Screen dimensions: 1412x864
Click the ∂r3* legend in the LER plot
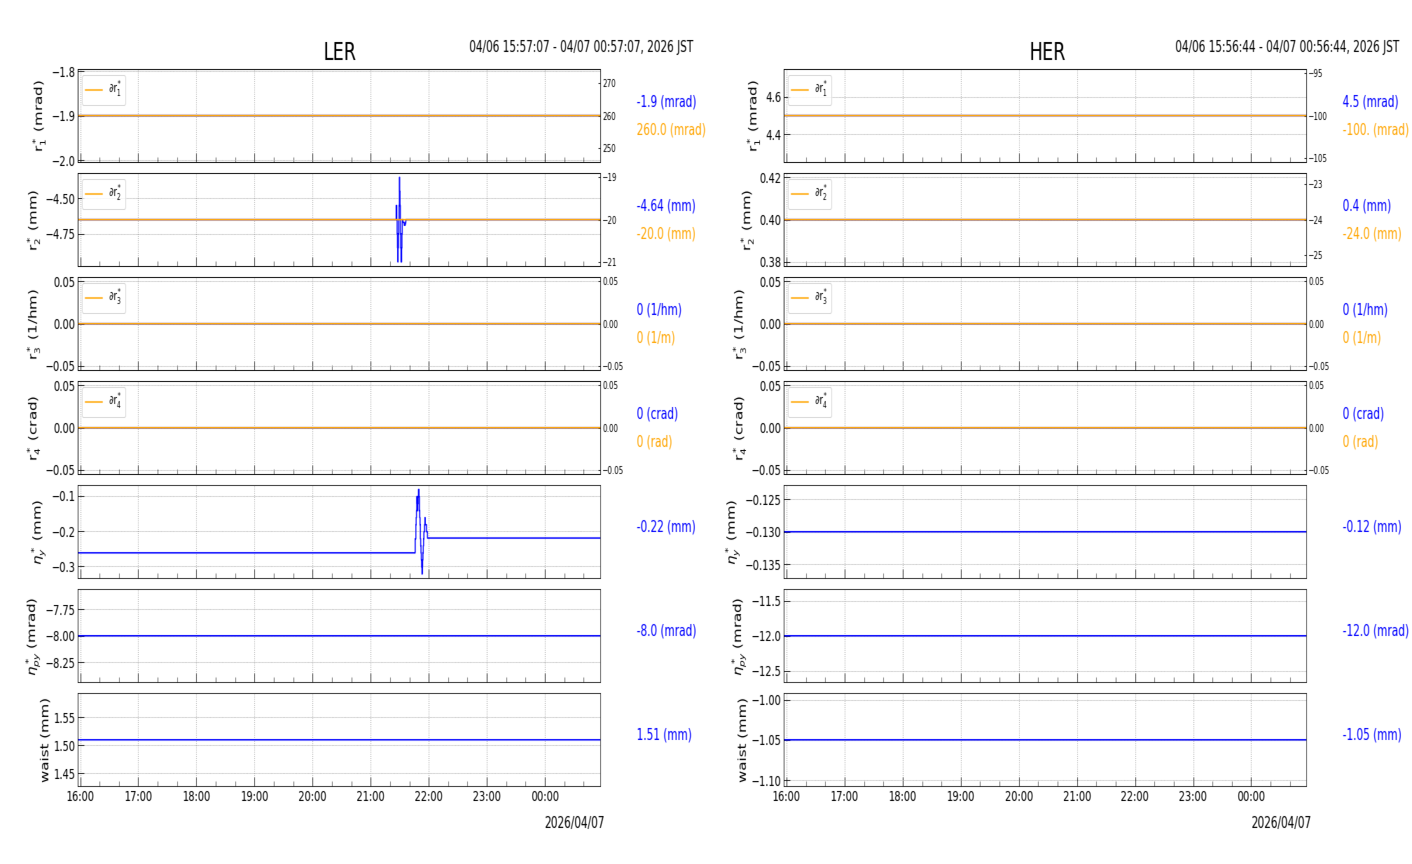(104, 298)
